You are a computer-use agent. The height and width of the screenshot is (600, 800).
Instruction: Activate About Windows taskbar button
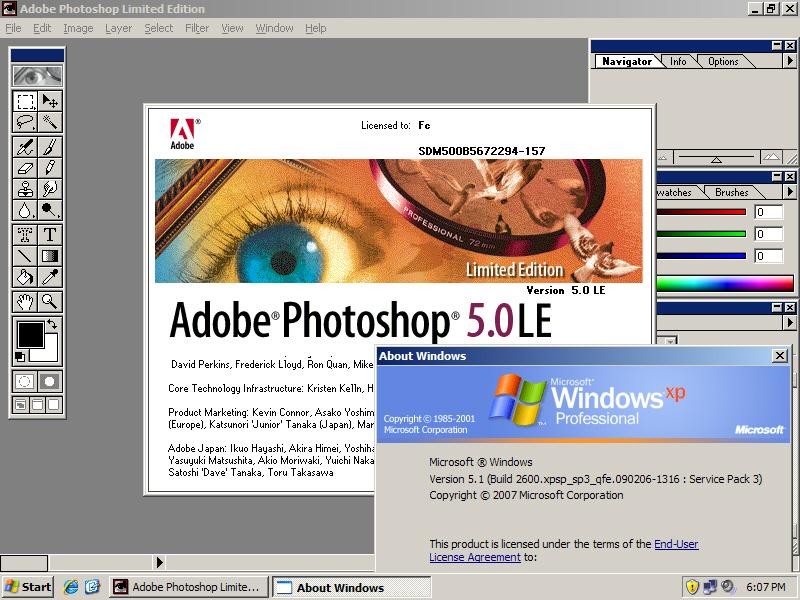point(352,587)
